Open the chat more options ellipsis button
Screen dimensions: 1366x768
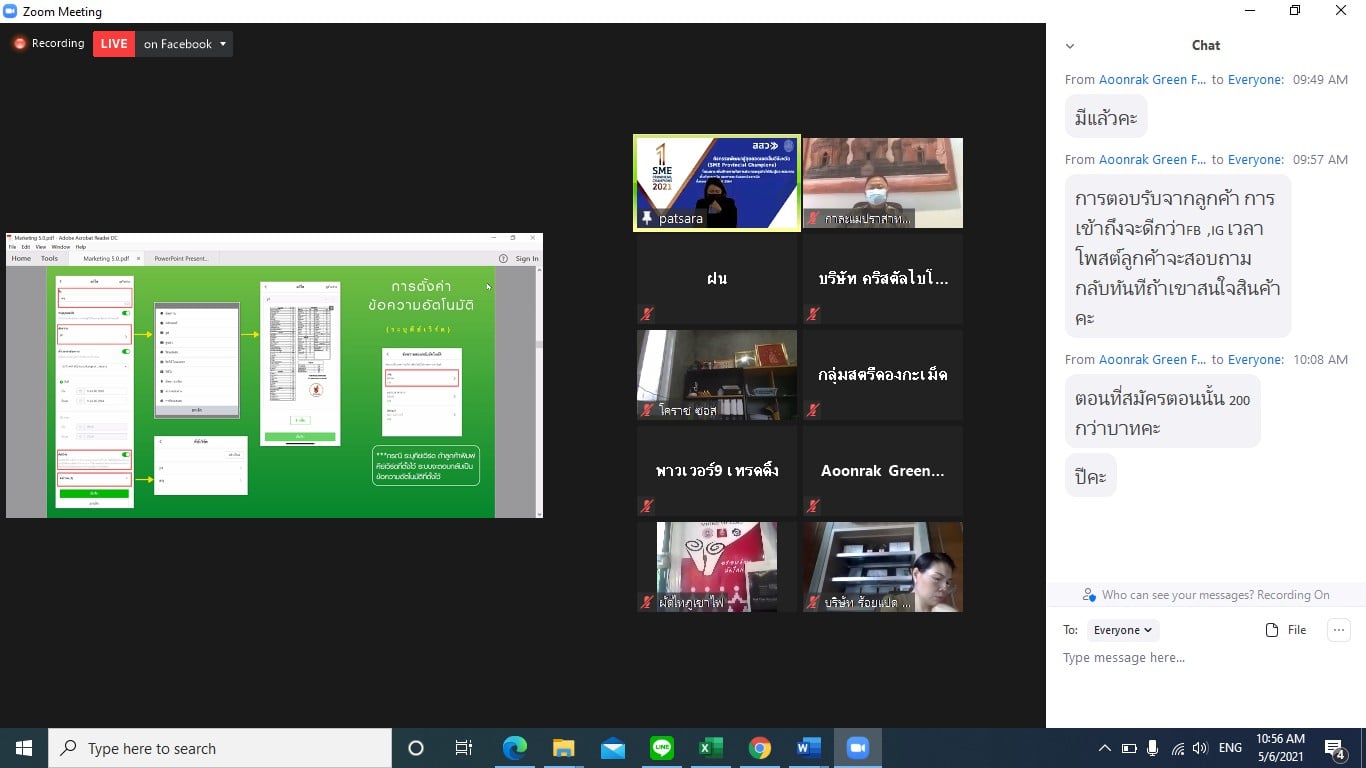coord(1338,630)
